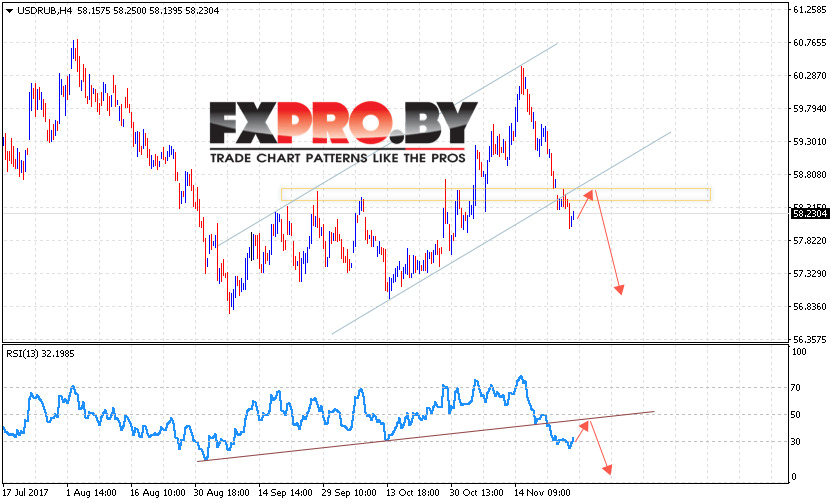Click the 57.8220 price axis label

click(x=809, y=241)
